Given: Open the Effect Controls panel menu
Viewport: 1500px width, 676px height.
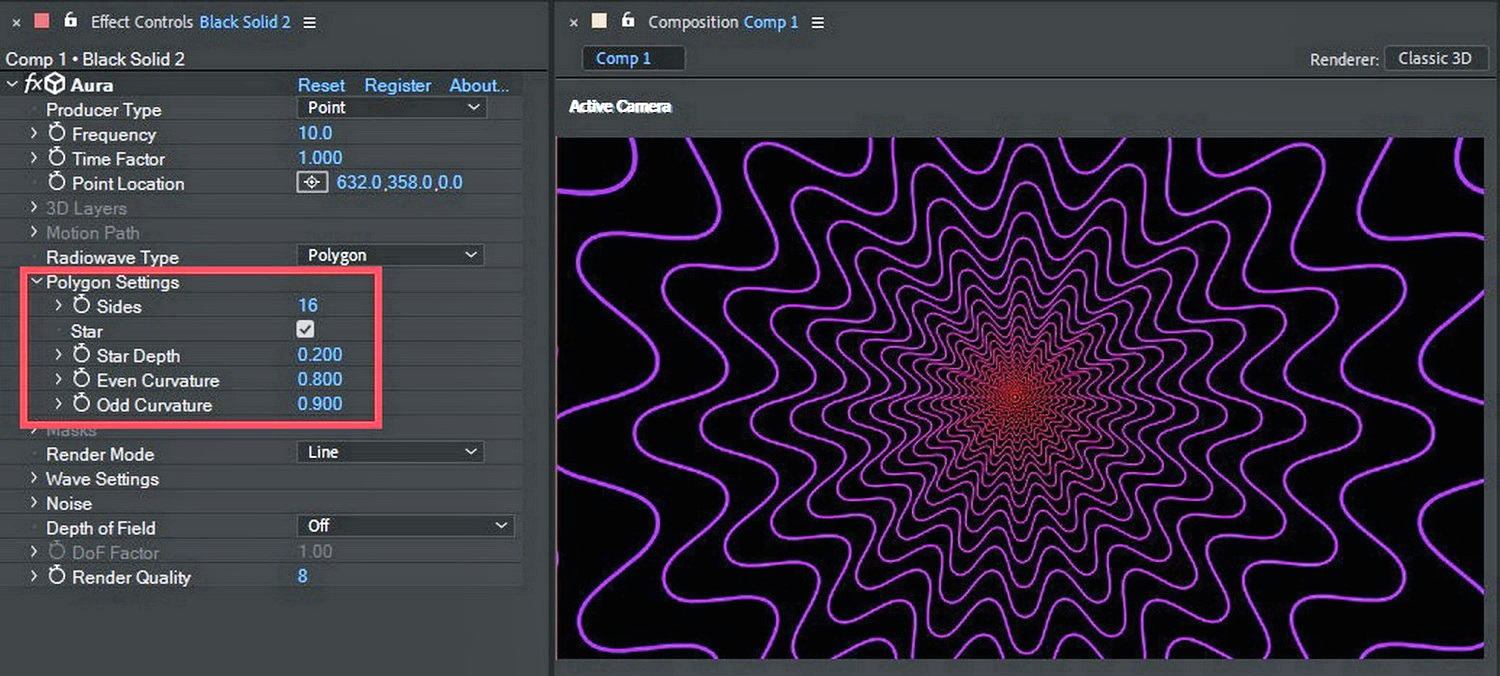Looking at the screenshot, I should [310, 22].
